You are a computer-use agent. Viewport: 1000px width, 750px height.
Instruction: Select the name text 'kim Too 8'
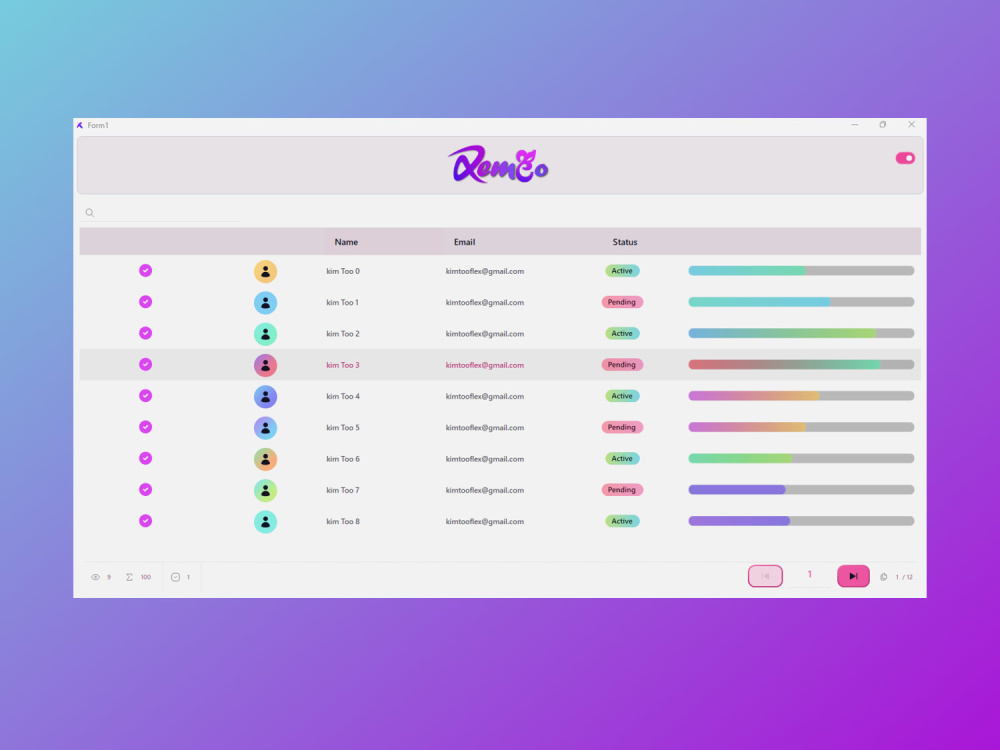343,521
